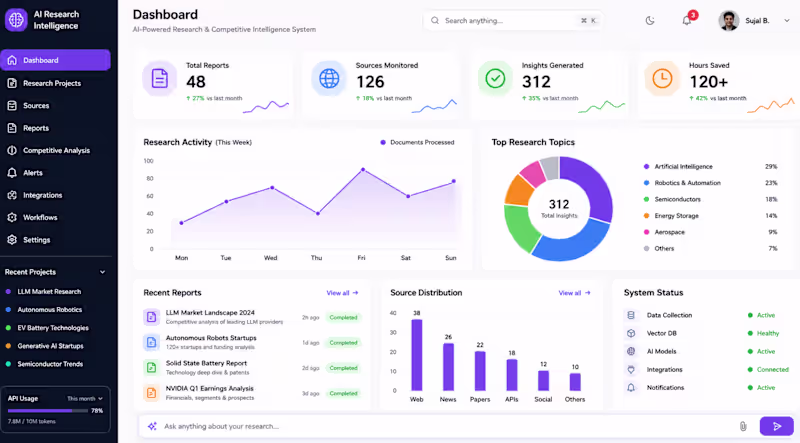
Task: Click the Workflows gear icon
Action: click(12, 217)
